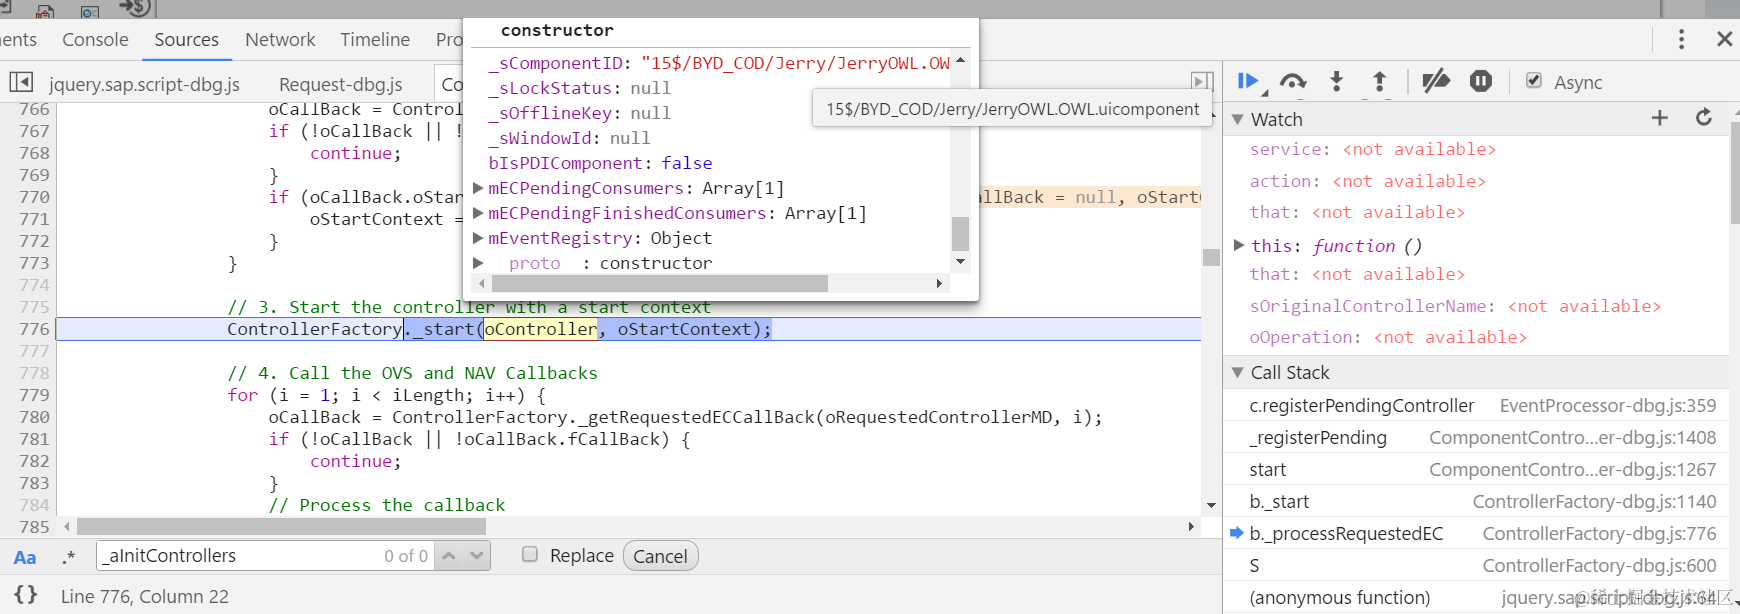Expand mECPendingConsumers array in tooltip
The height and width of the screenshot is (614, 1740).
pyautogui.click(x=478, y=188)
